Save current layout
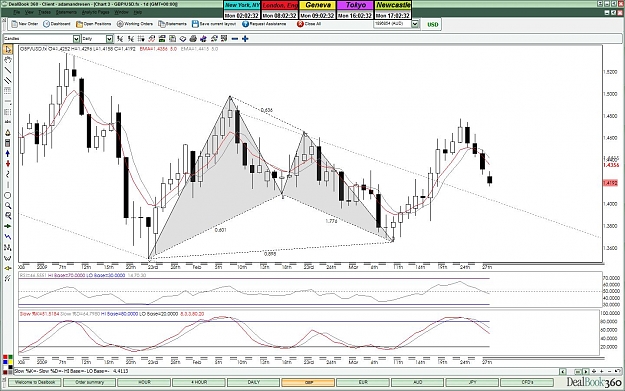This screenshot has width=625, height=391. pos(214,24)
